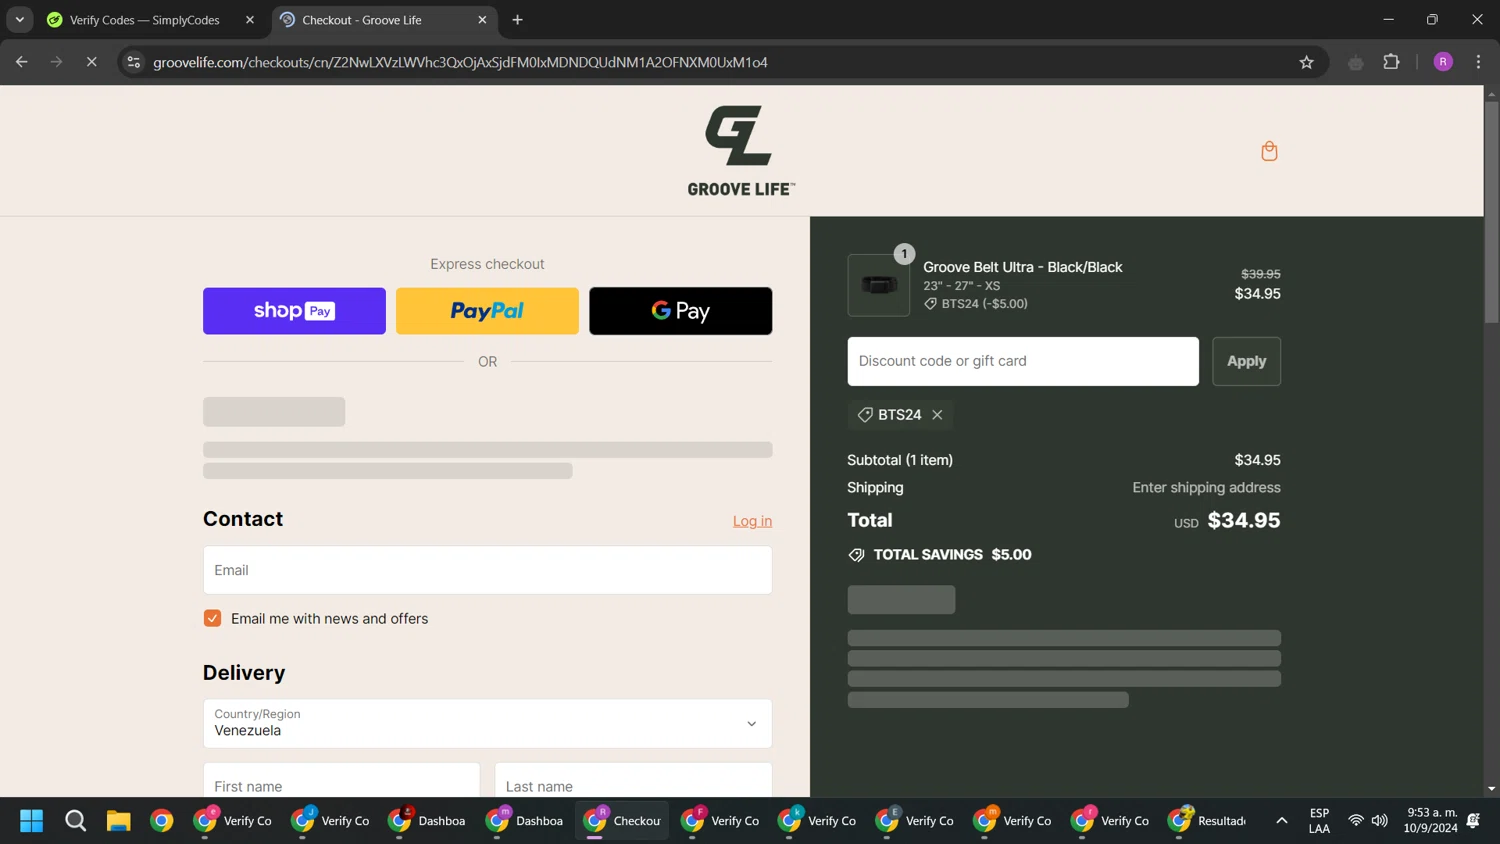Open the taskbar clock and date
Viewport: 1500px width, 844px height.
(x=1430, y=821)
